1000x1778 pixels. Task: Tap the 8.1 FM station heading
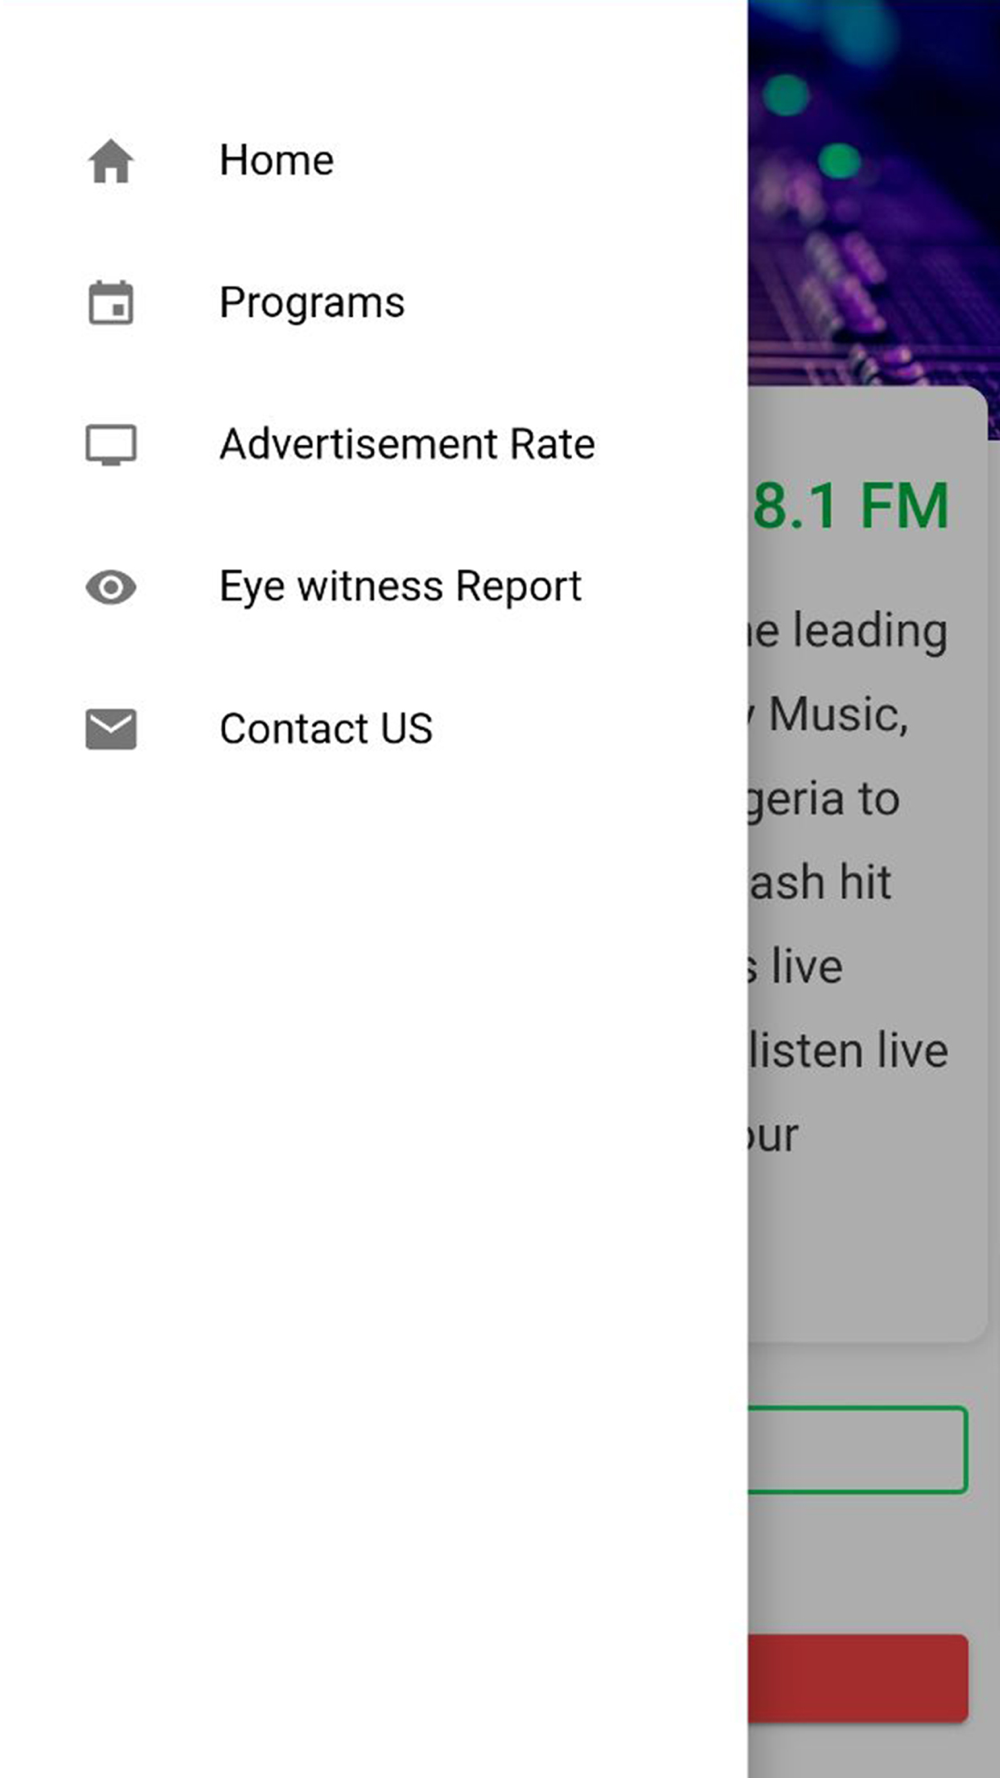[x=850, y=506]
